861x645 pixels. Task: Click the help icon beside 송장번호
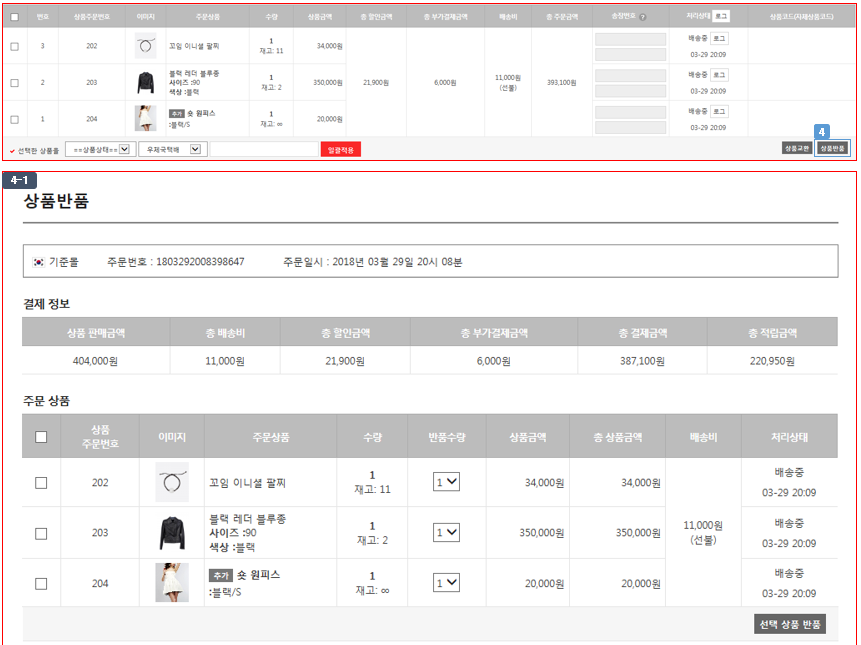pos(642,17)
